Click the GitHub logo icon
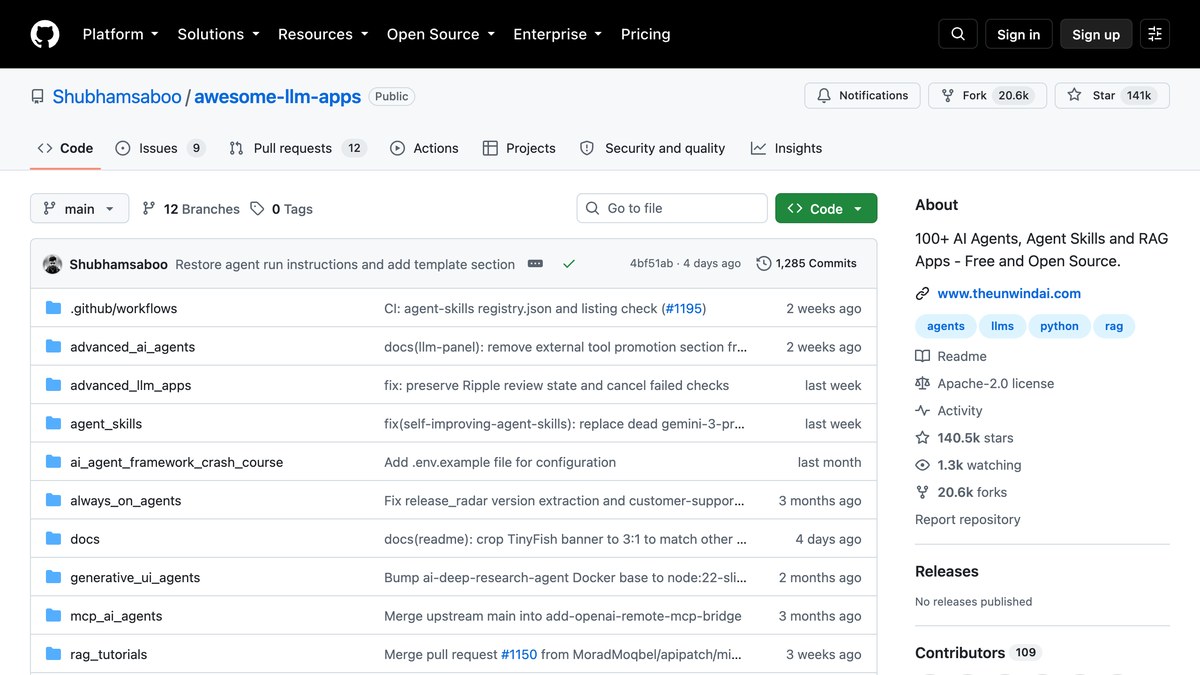Screen dimensions: 1200x675 click(x=45, y=34)
